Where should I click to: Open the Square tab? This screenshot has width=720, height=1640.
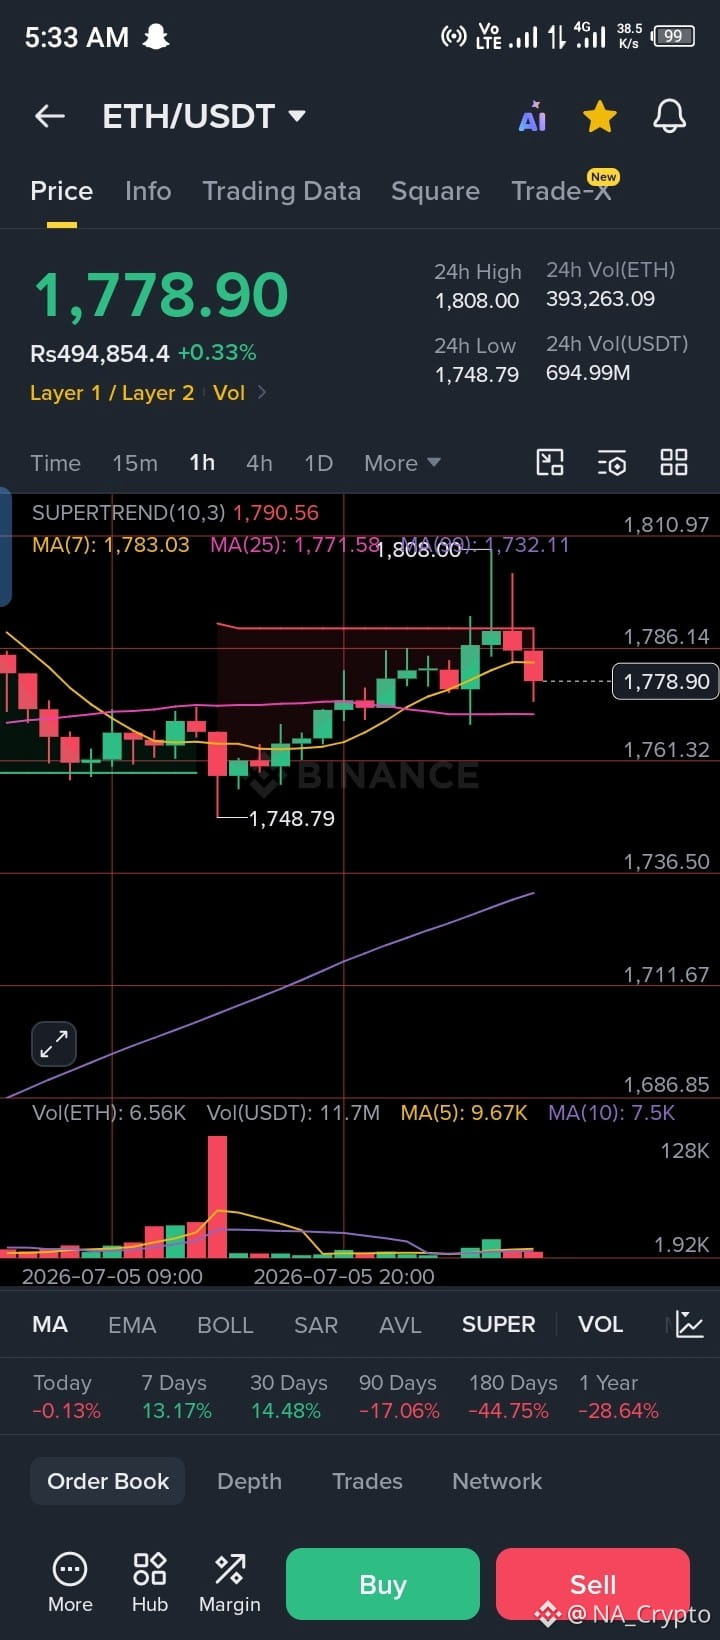435,191
